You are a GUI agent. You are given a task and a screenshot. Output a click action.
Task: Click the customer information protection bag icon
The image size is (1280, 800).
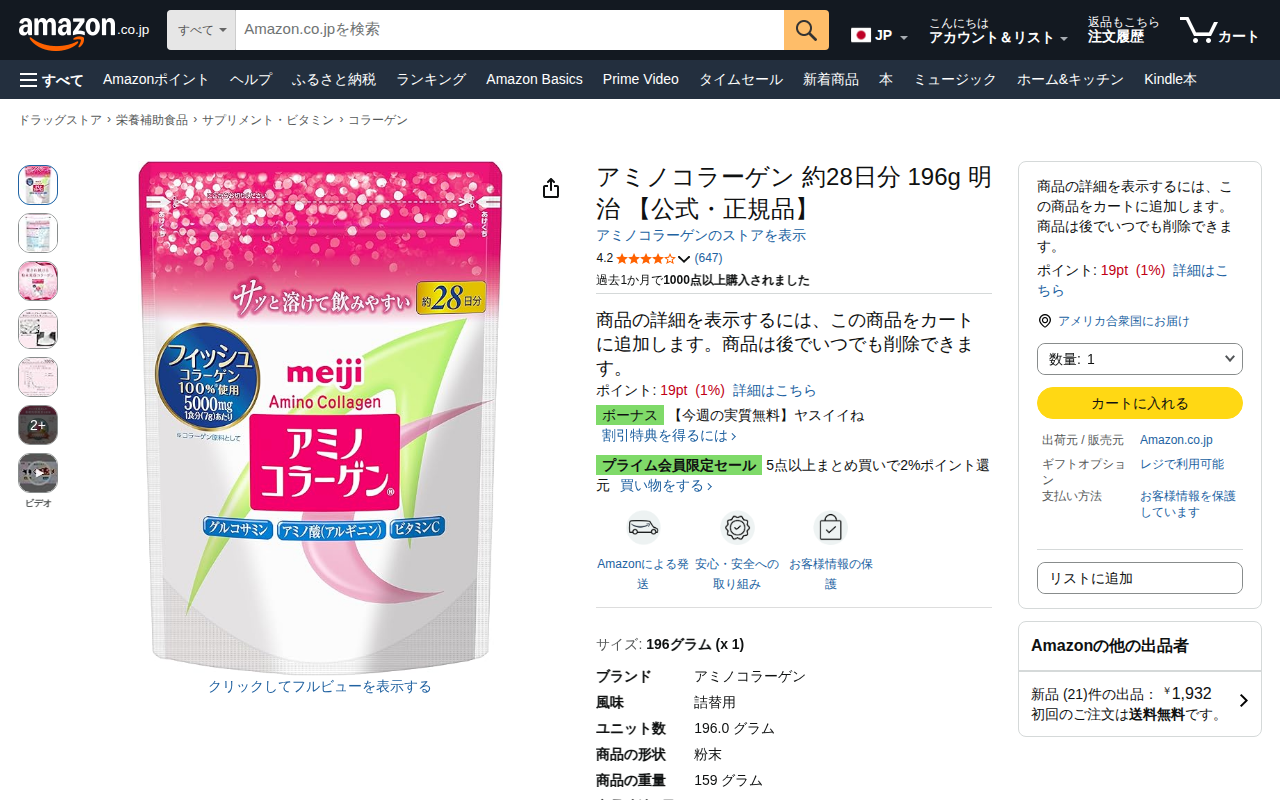pos(830,527)
